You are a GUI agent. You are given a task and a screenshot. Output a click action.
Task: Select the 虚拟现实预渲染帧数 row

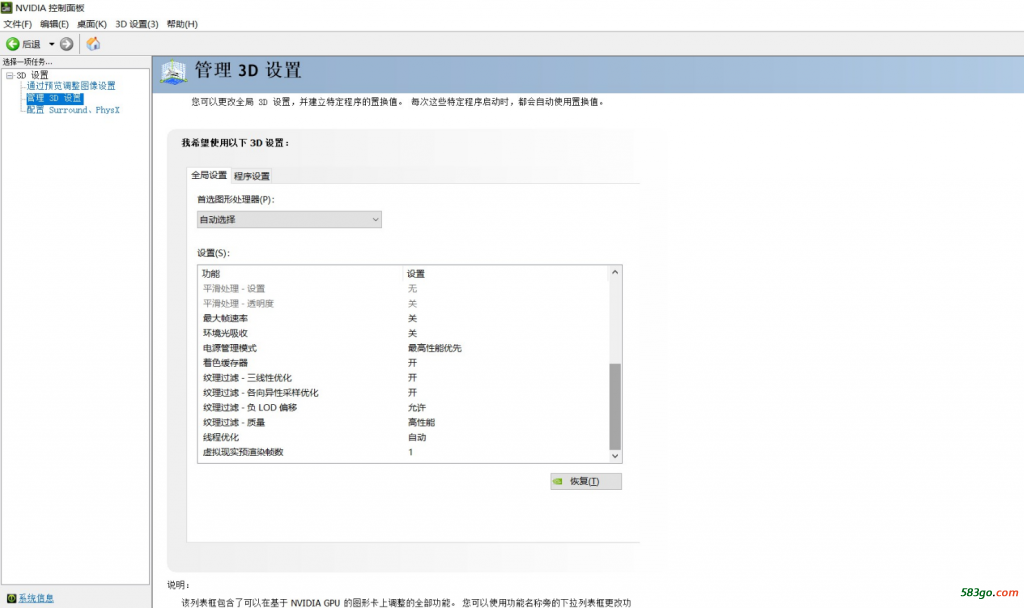(403, 452)
